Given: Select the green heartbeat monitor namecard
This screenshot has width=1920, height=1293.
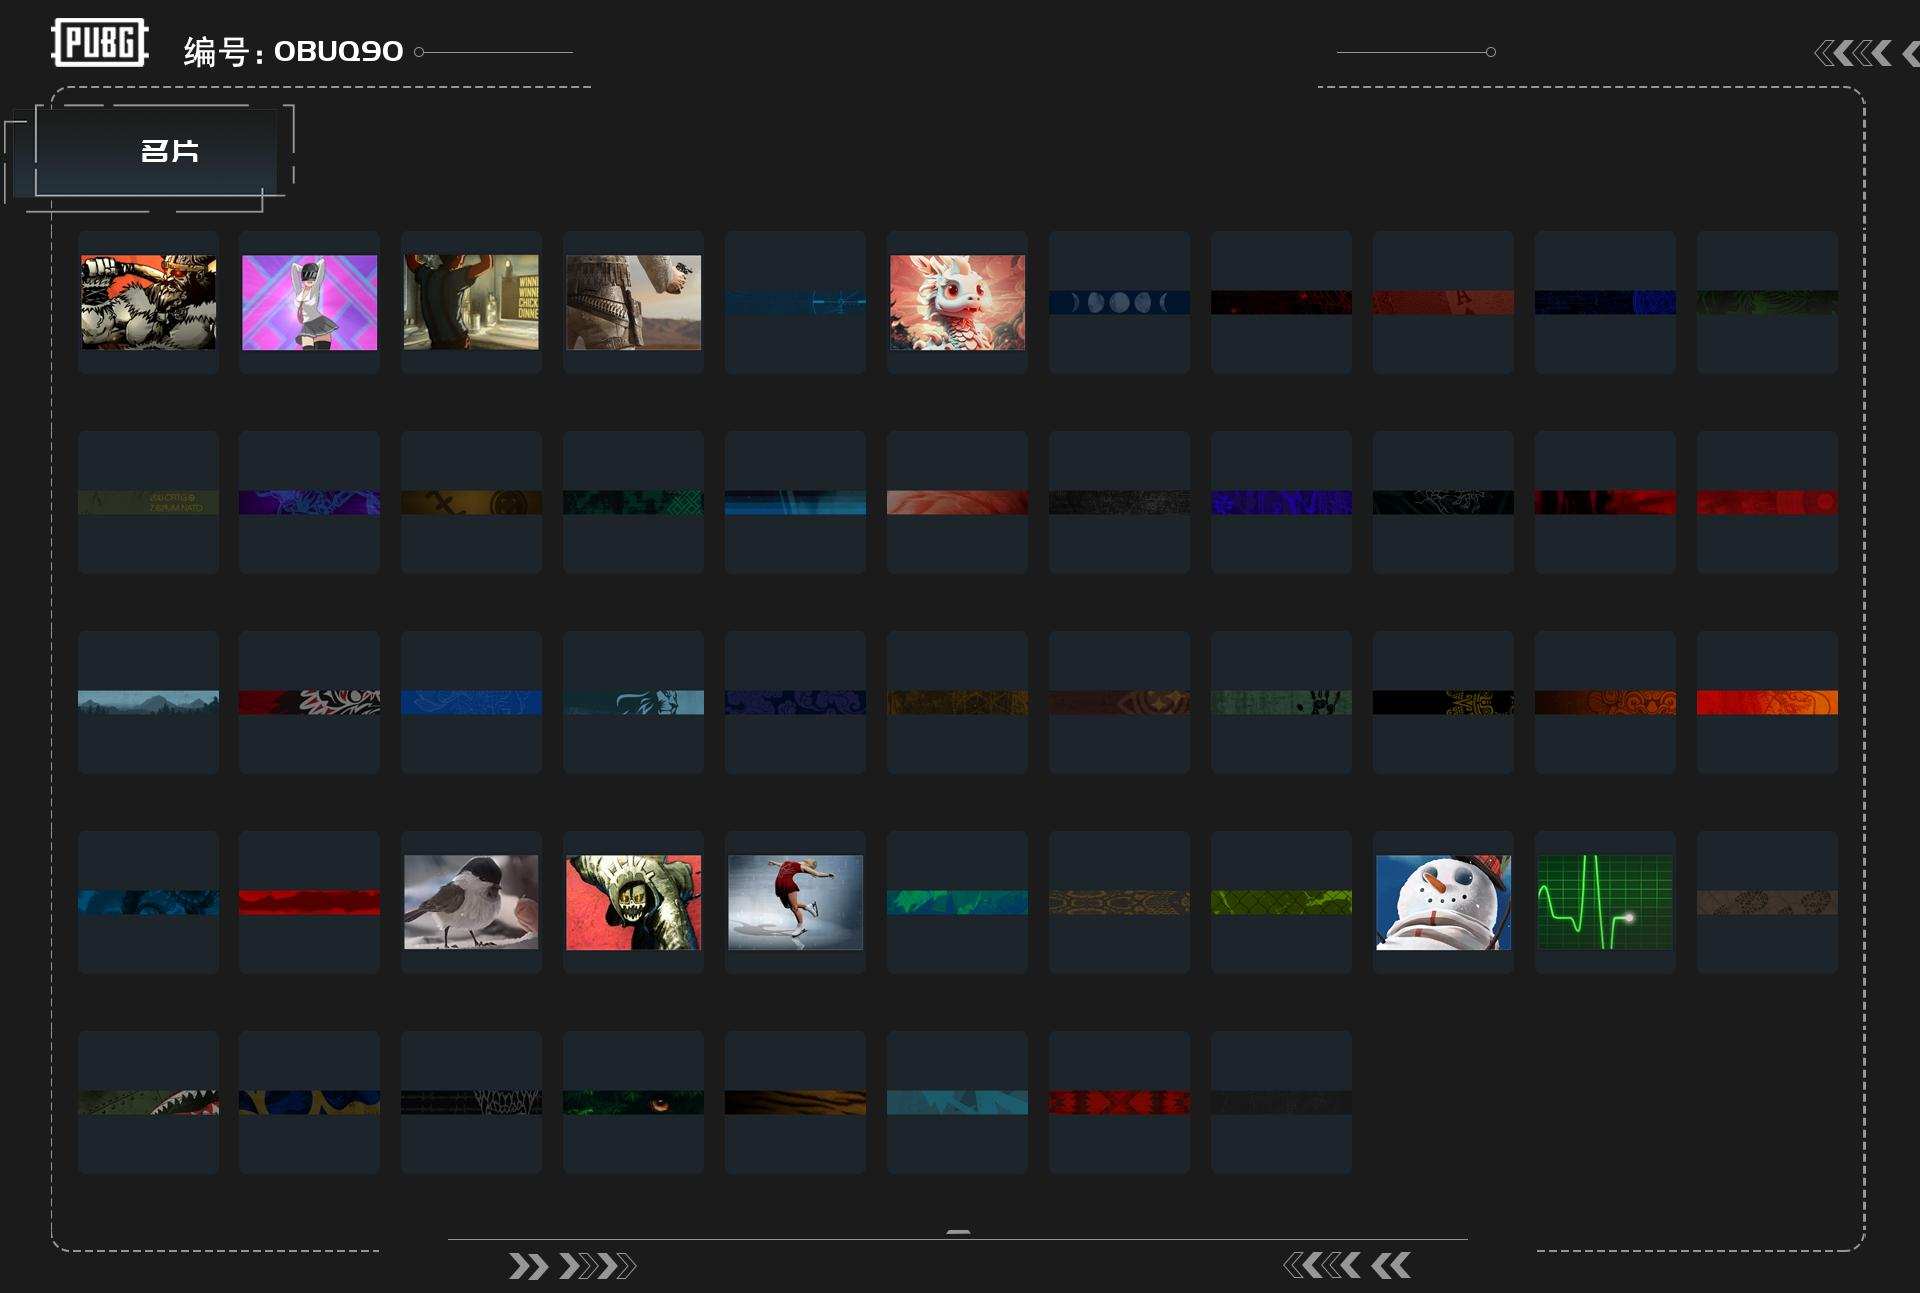Looking at the screenshot, I should click(x=1605, y=902).
